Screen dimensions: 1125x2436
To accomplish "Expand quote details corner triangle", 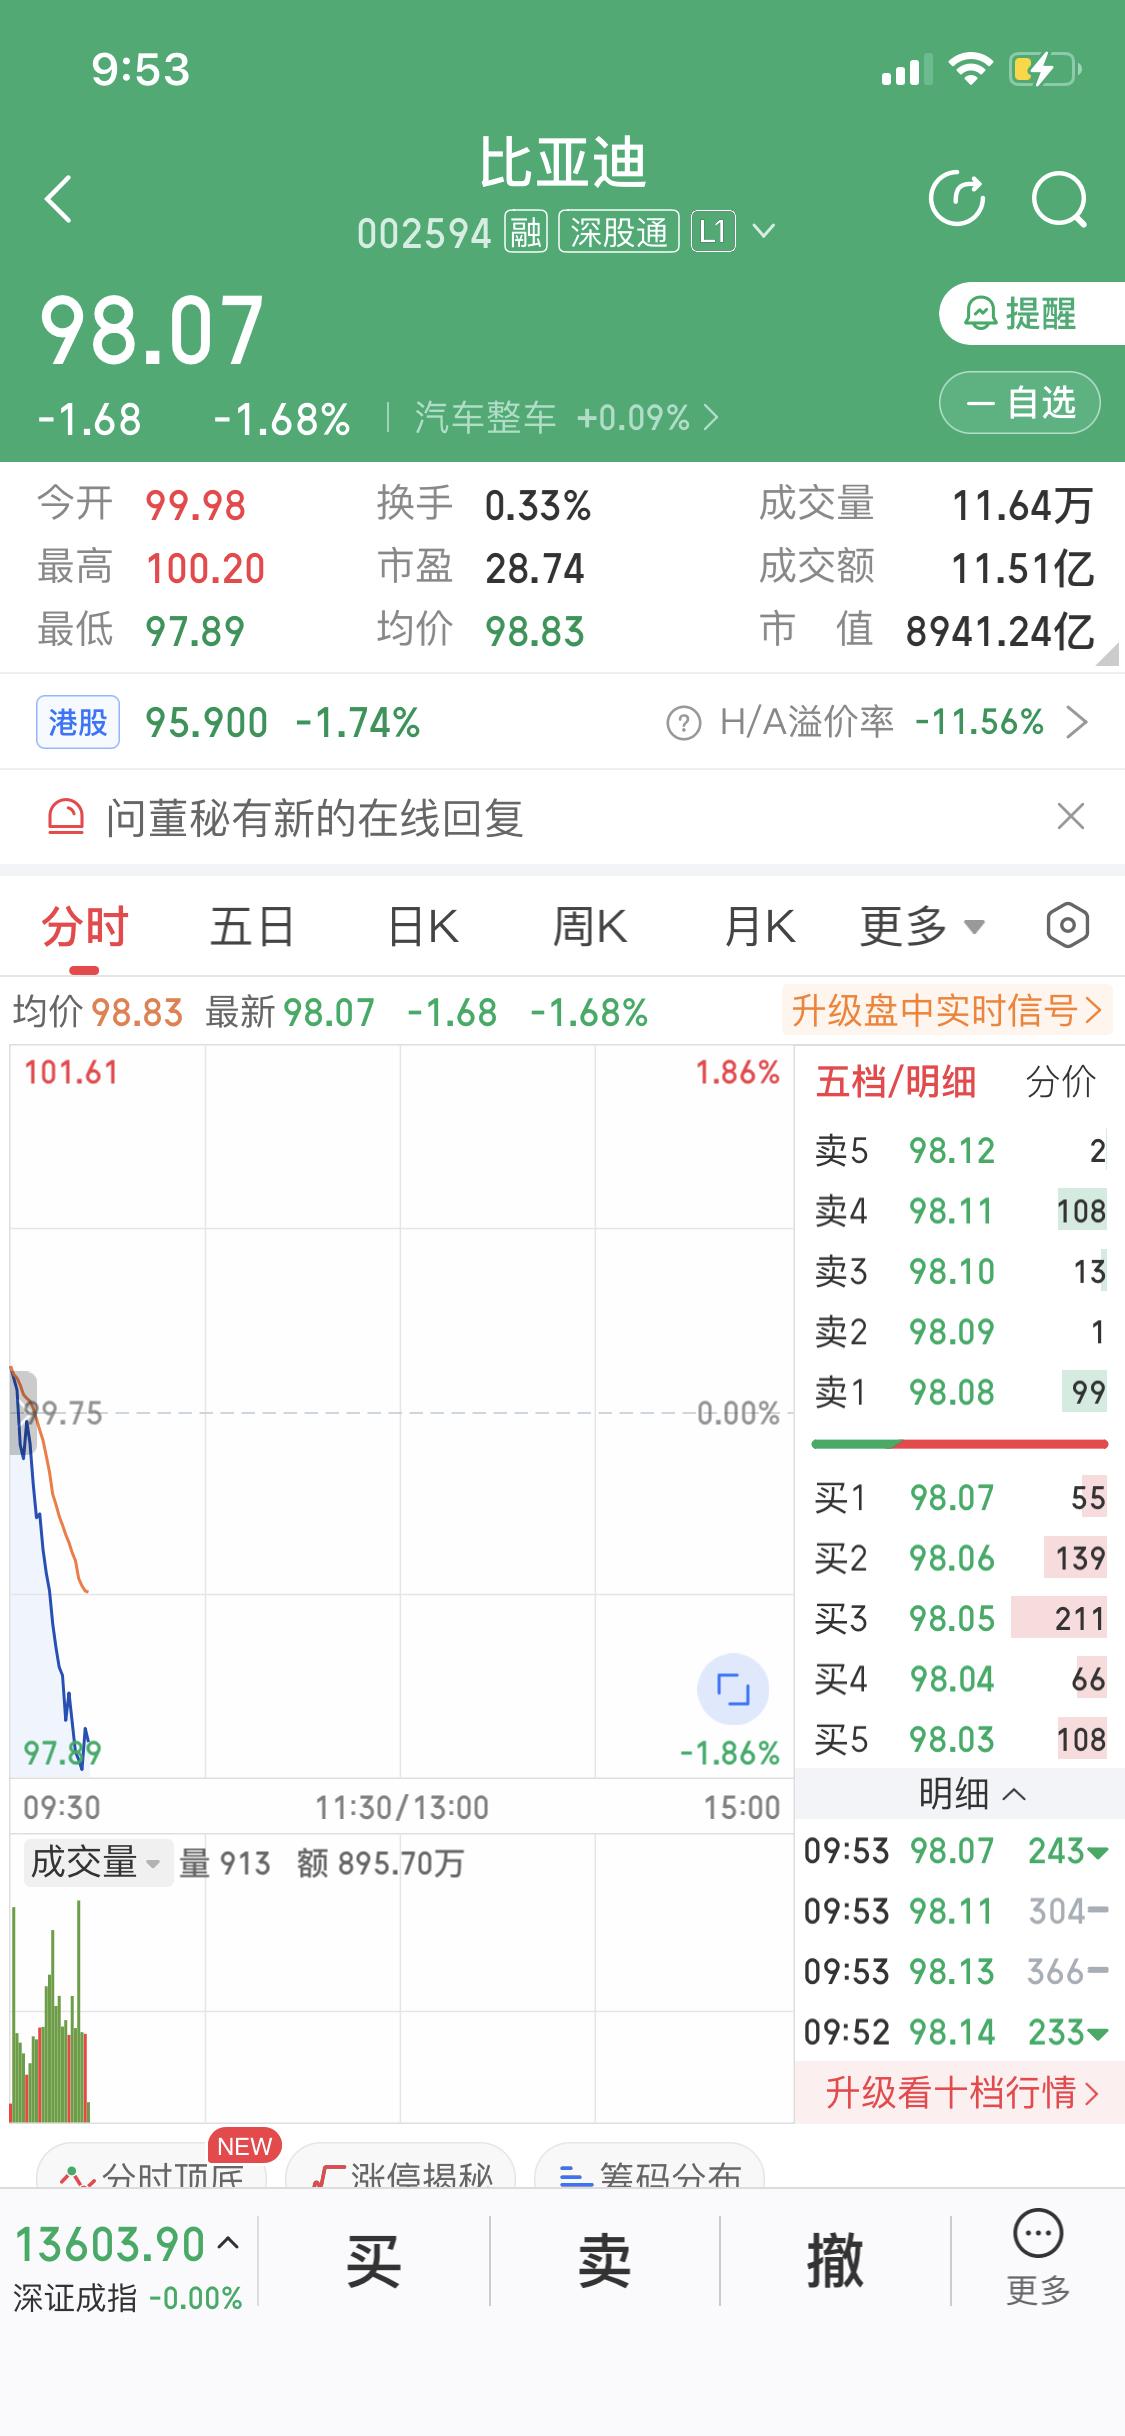I will (x=1107, y=654).
